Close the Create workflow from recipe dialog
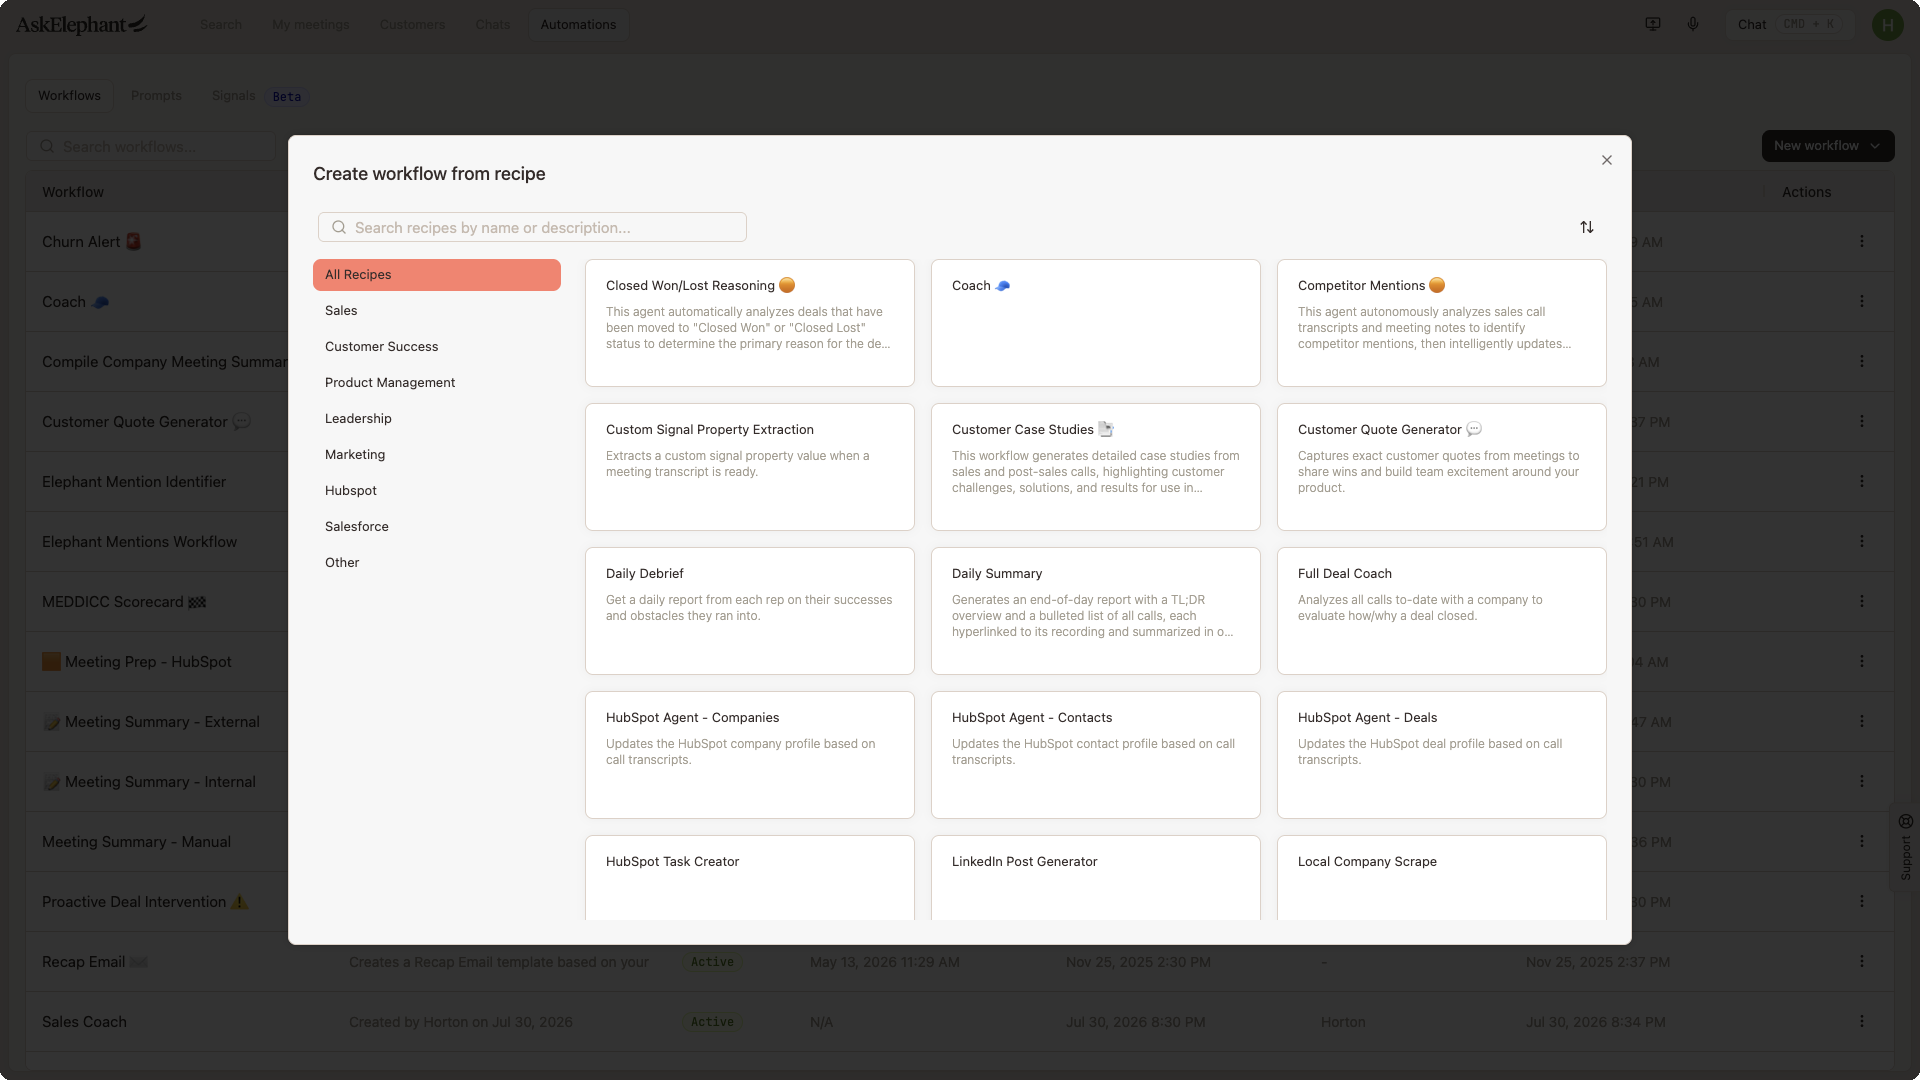 [1607, 160]
